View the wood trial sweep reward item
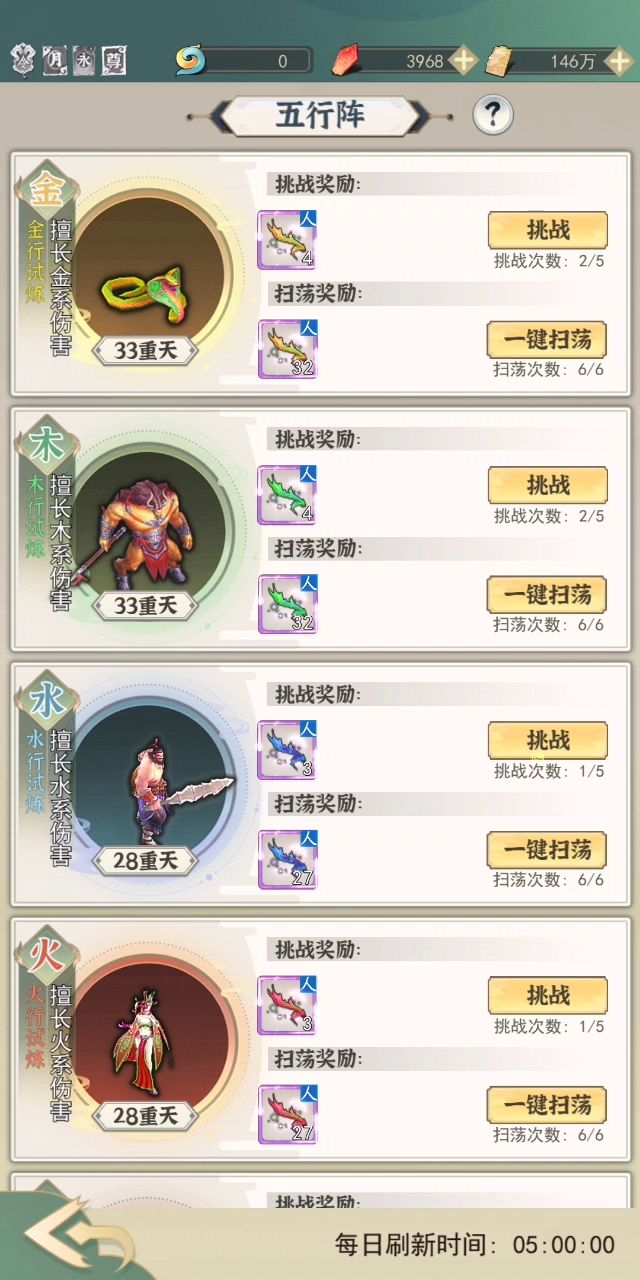This screenshot has height=1280, width=640. [x=287, y=604]
